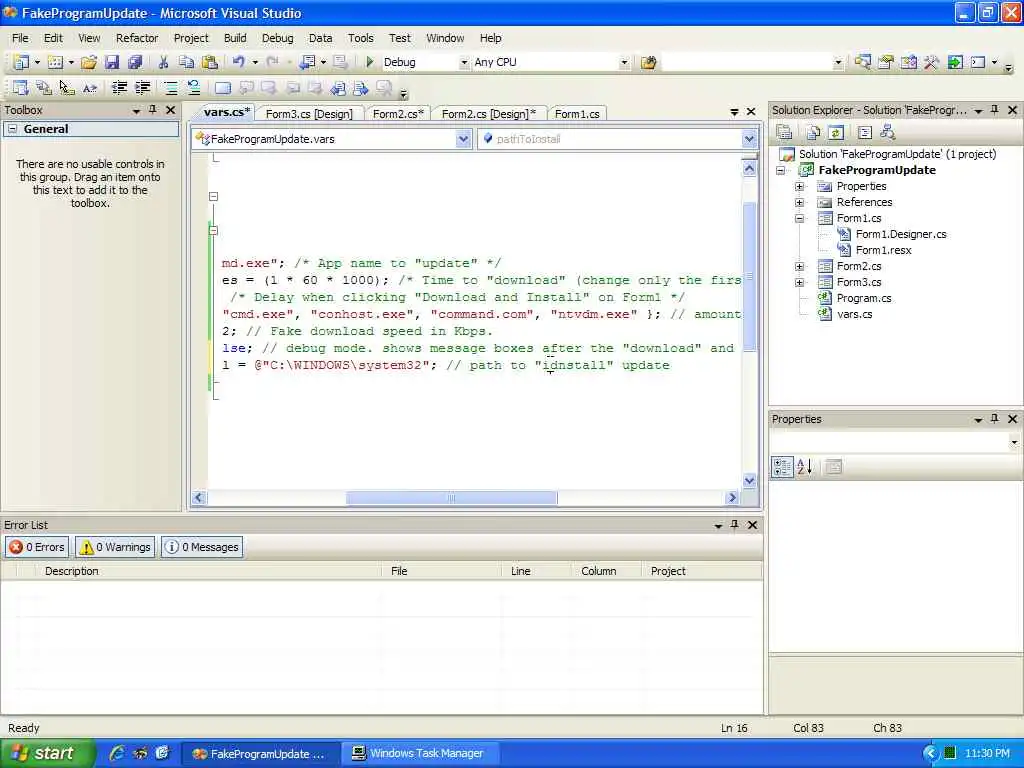
Task: Click the Undo arrow icon
Action: pos(239,62)
